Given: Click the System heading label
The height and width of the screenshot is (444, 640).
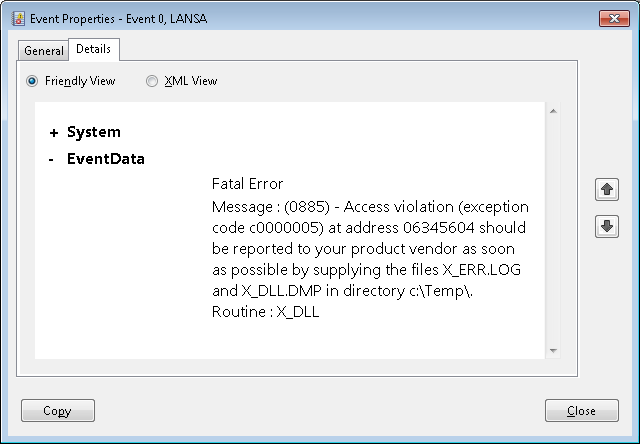Looking at the screenshot, I should pyautogui.click(x=94, y=132).
